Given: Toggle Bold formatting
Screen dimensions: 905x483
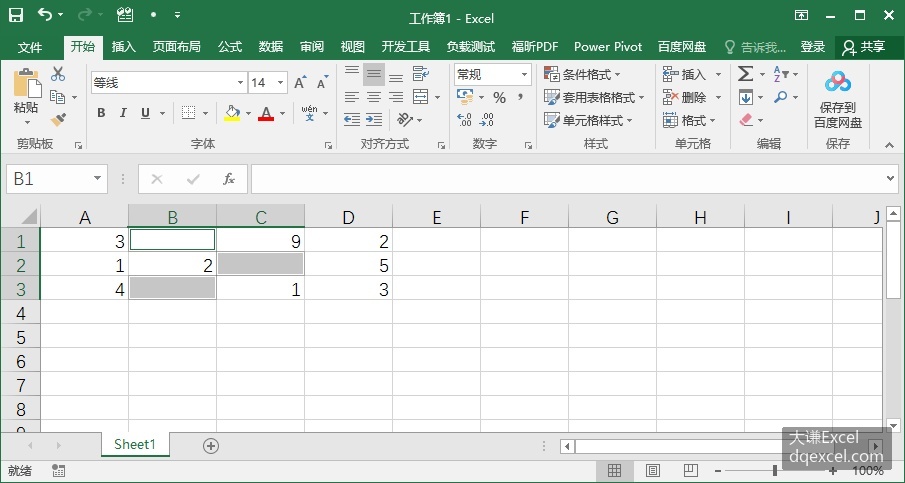Looking at the screenshot, I should (101, 113).
